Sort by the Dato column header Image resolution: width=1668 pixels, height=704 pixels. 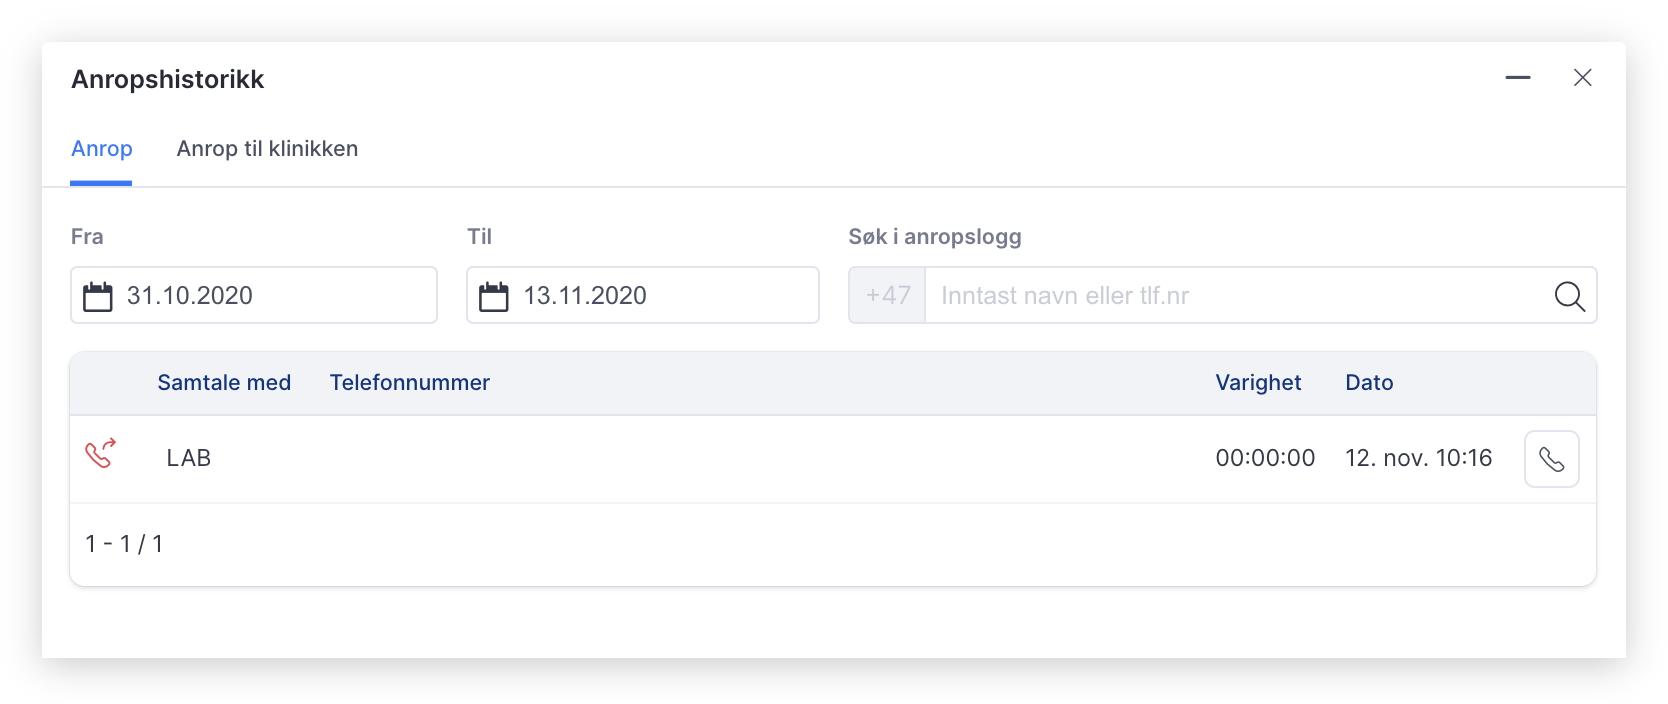[1369, 383]
